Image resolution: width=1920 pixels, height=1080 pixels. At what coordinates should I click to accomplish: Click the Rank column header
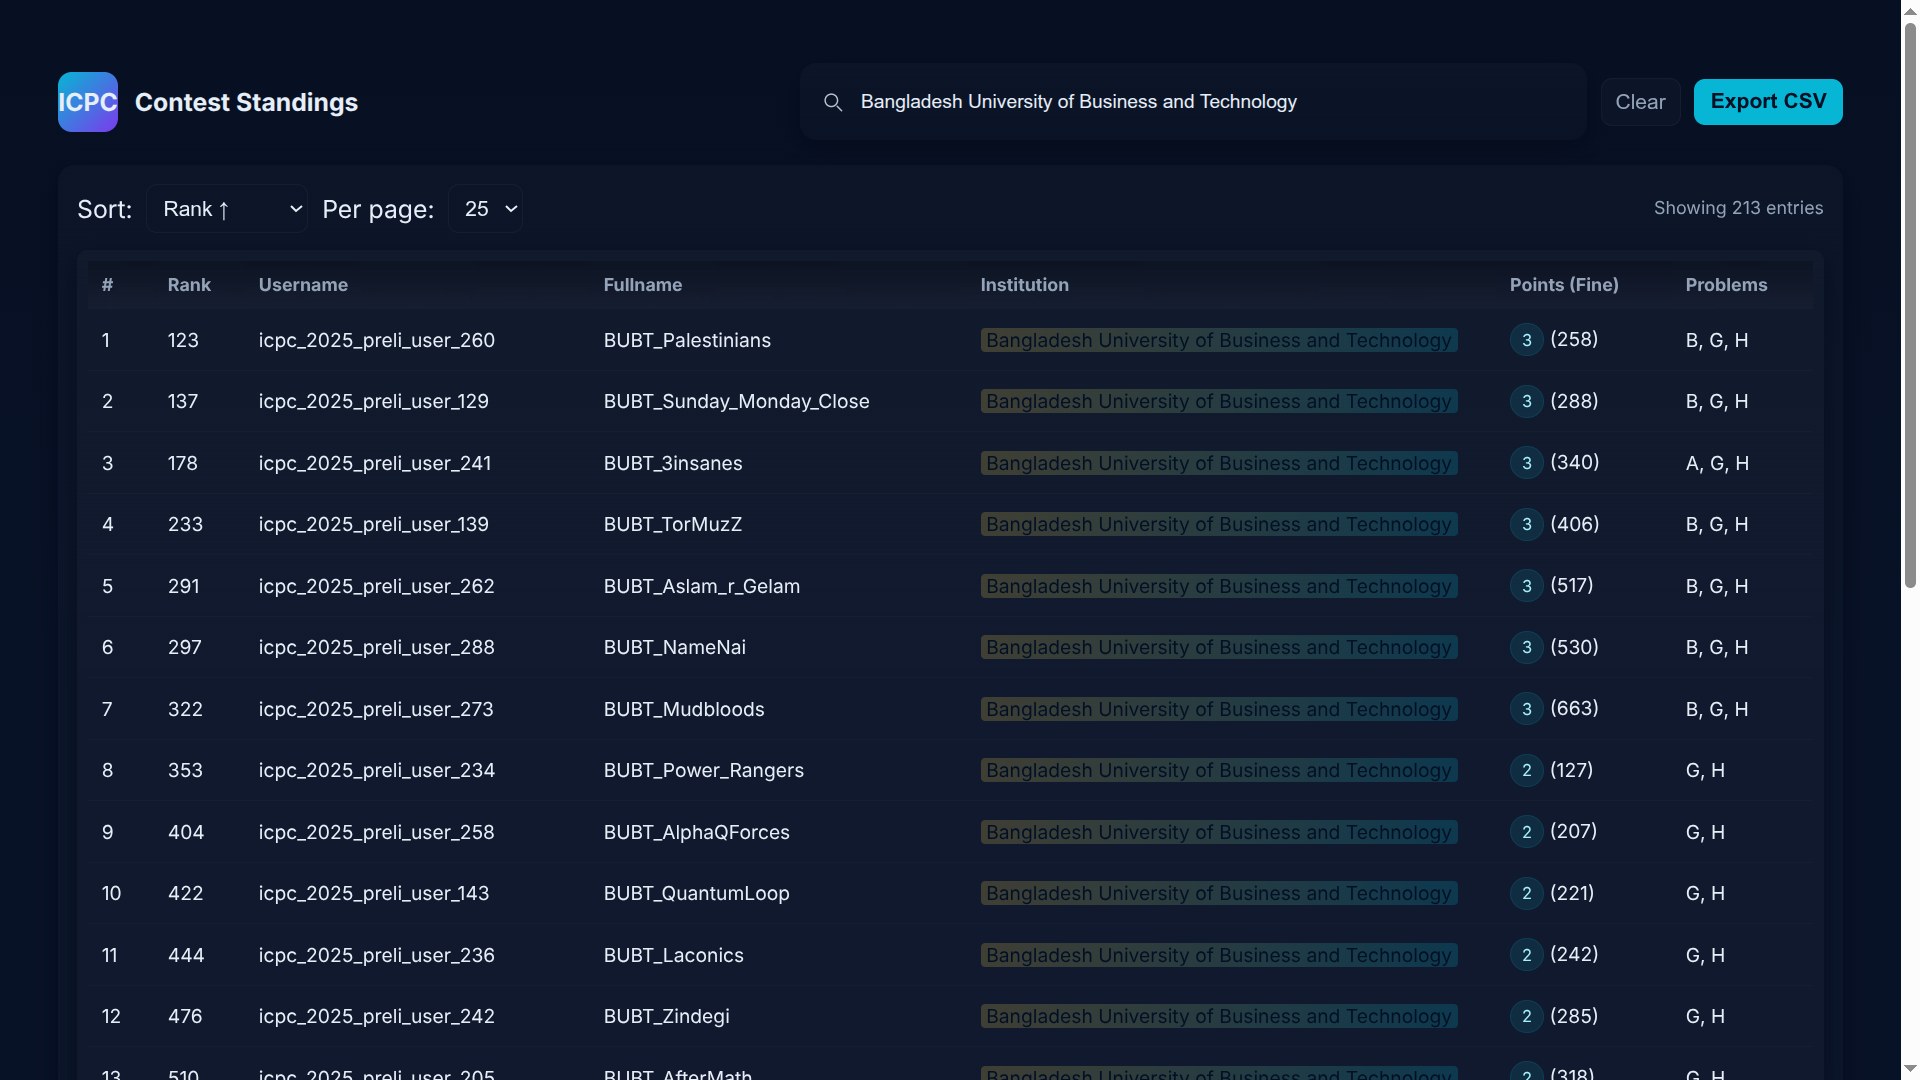click(189, 285)
